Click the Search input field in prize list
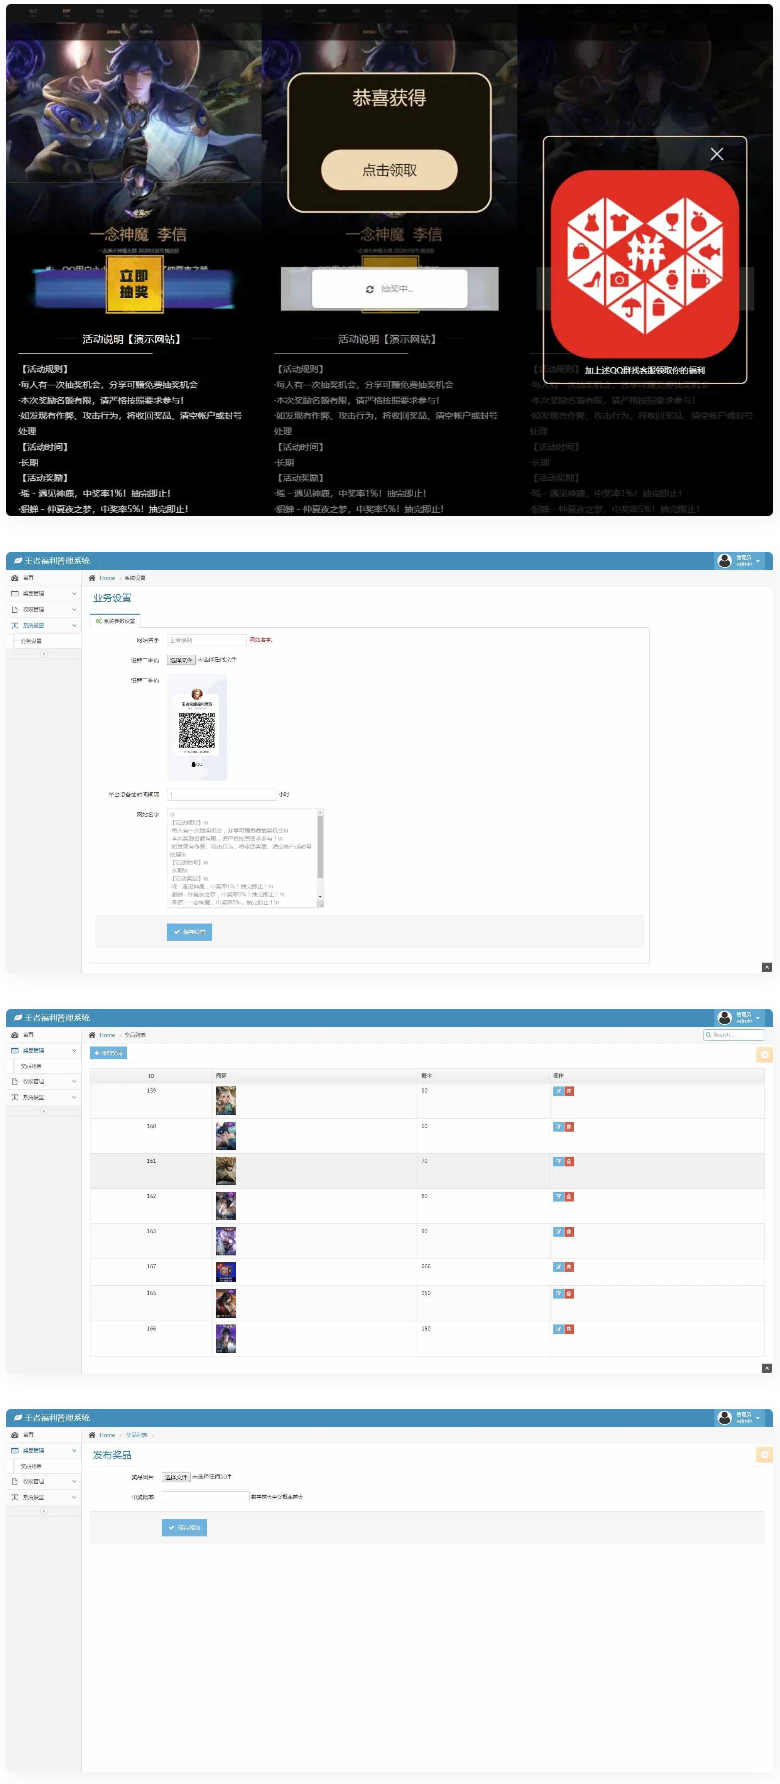This screenshot has width=780, height=1784. click(737, 1035)
